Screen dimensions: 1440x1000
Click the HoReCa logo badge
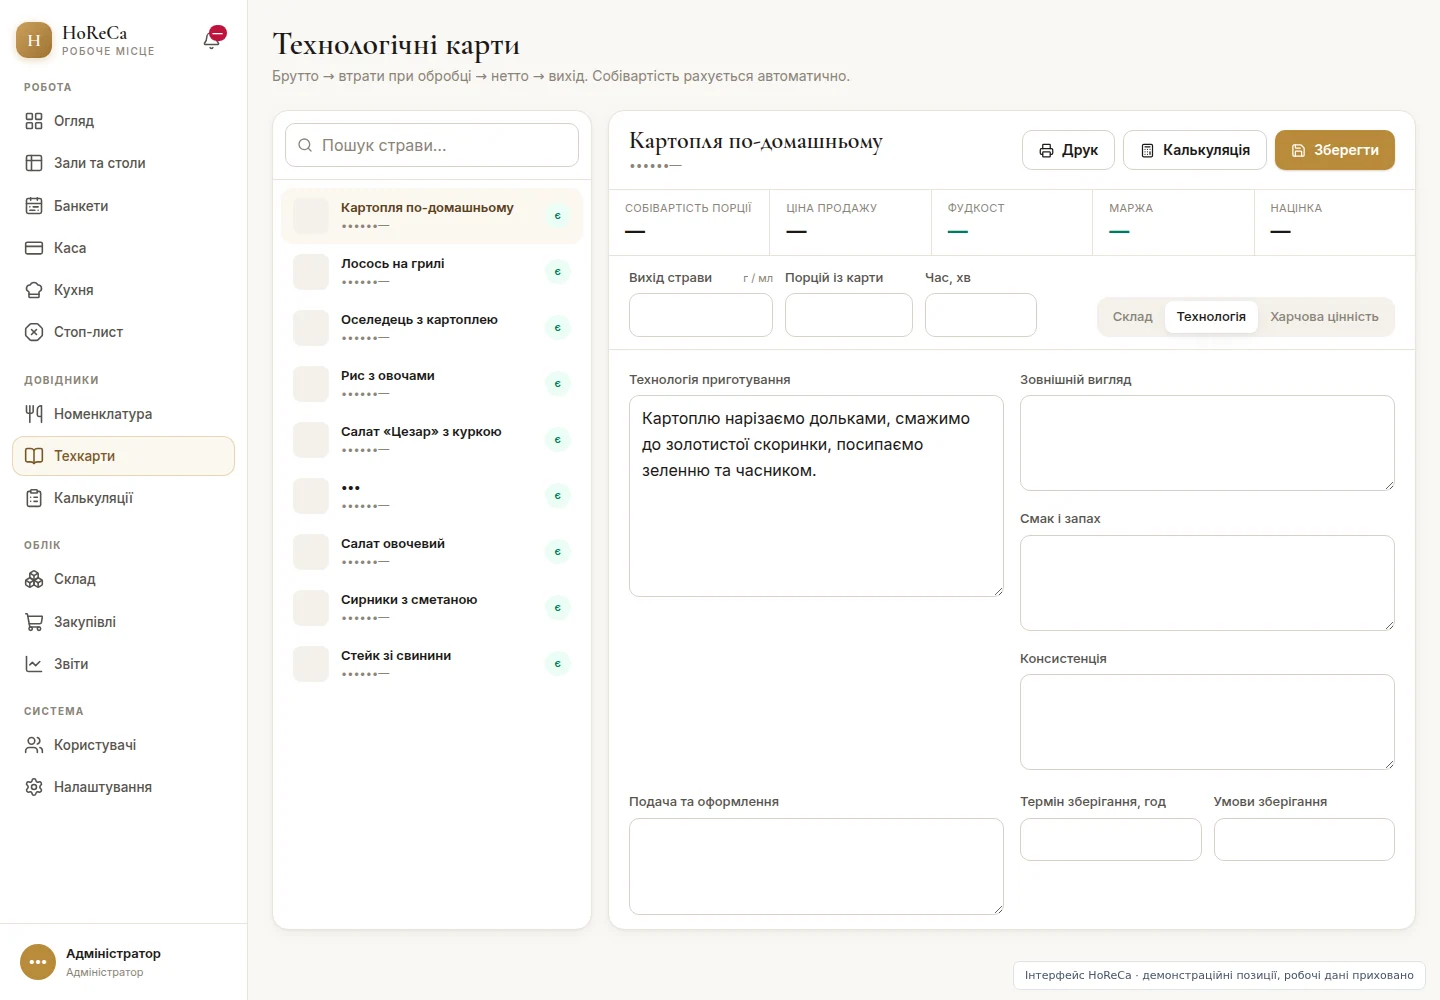pyautogui.click(x=34, y=40)
